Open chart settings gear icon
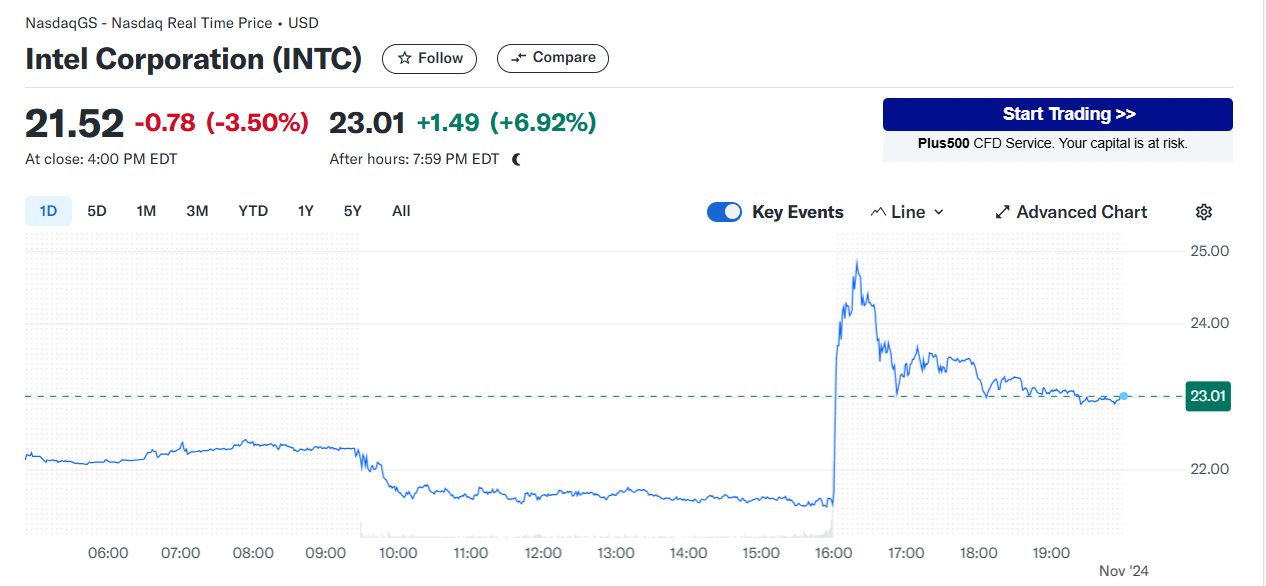Viewport: 1266px width, 586px height. pos(1204,212)
